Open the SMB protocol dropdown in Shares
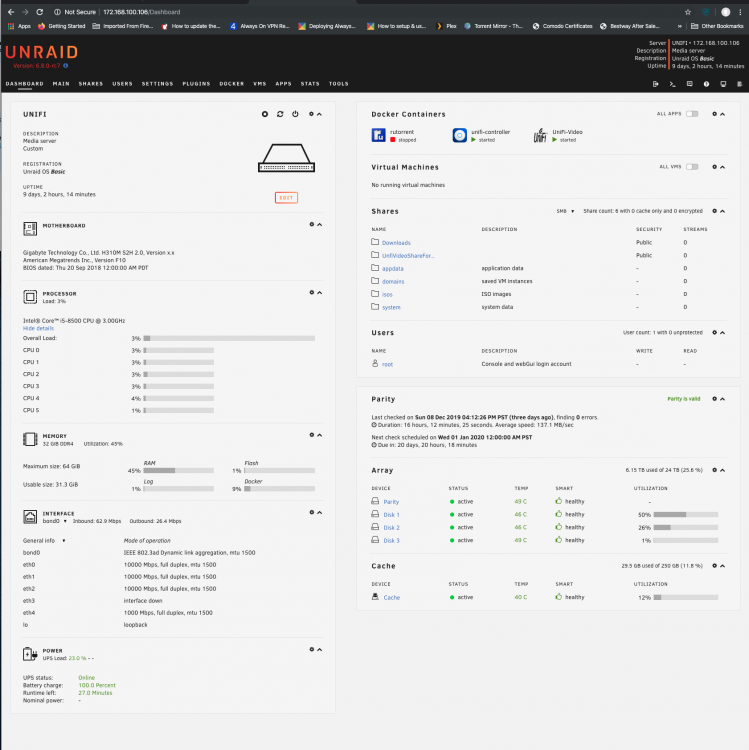Image resolution: width=749 pixels, height=750 pixels. [565, 211]
